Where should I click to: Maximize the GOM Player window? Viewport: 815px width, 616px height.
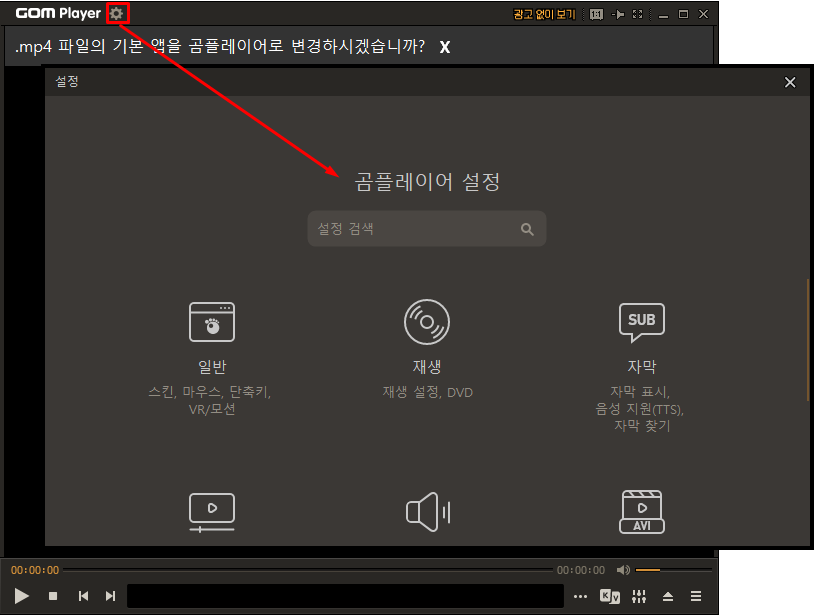[683, 15]
